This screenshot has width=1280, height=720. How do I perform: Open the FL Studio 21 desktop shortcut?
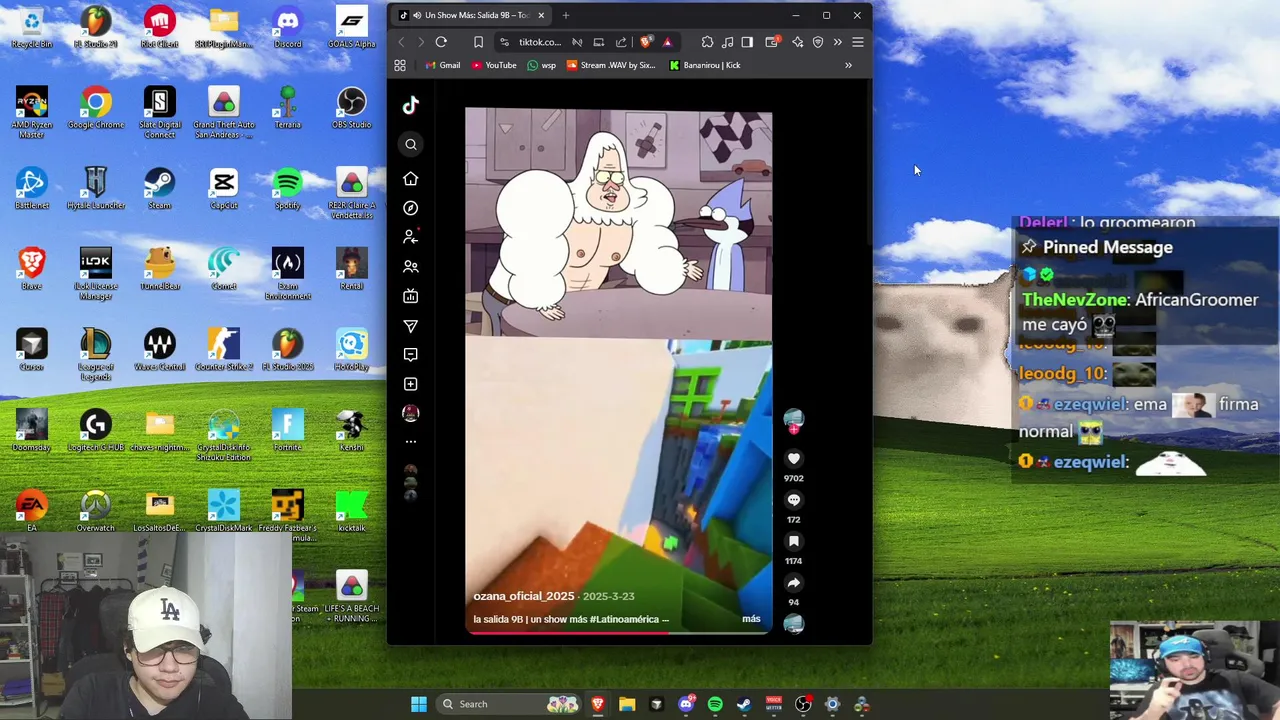pyautogui.click(x=95, y=27)
